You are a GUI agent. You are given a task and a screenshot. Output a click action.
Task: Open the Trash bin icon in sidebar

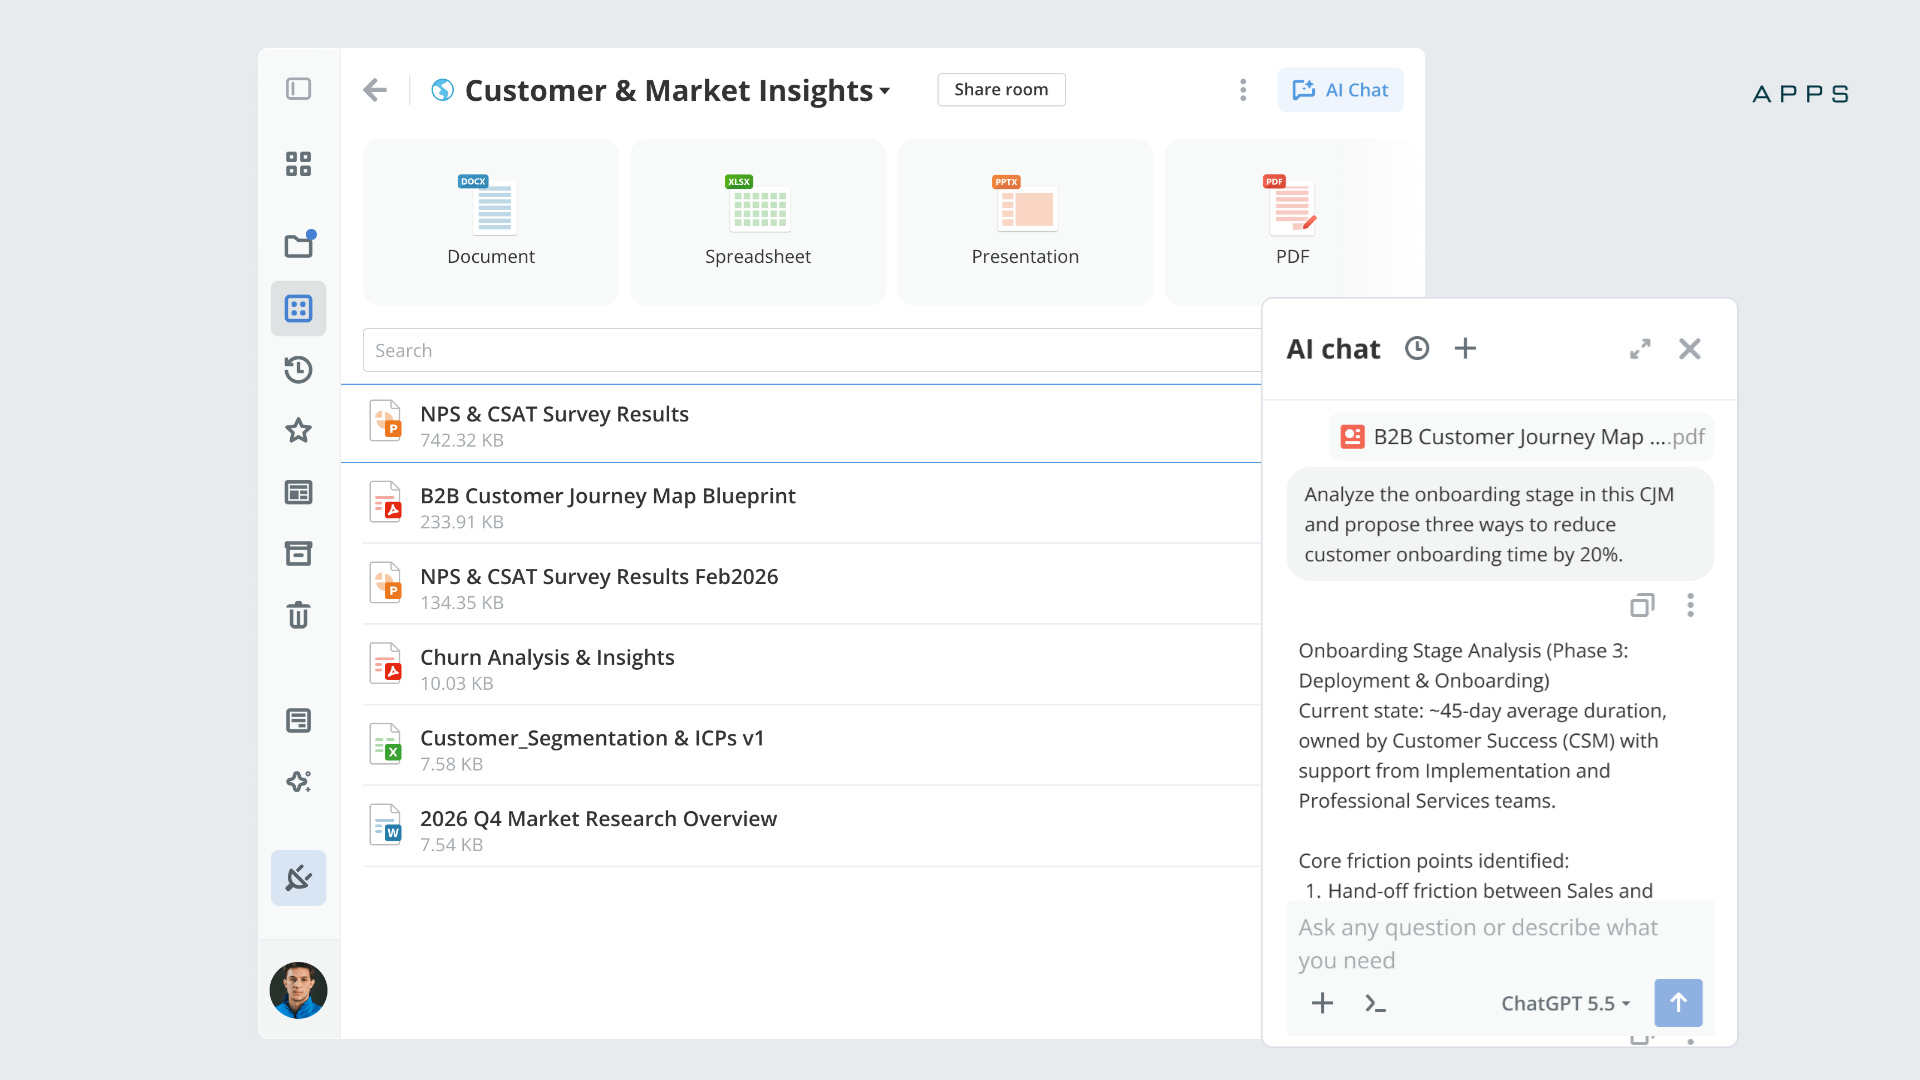[298, 614]
